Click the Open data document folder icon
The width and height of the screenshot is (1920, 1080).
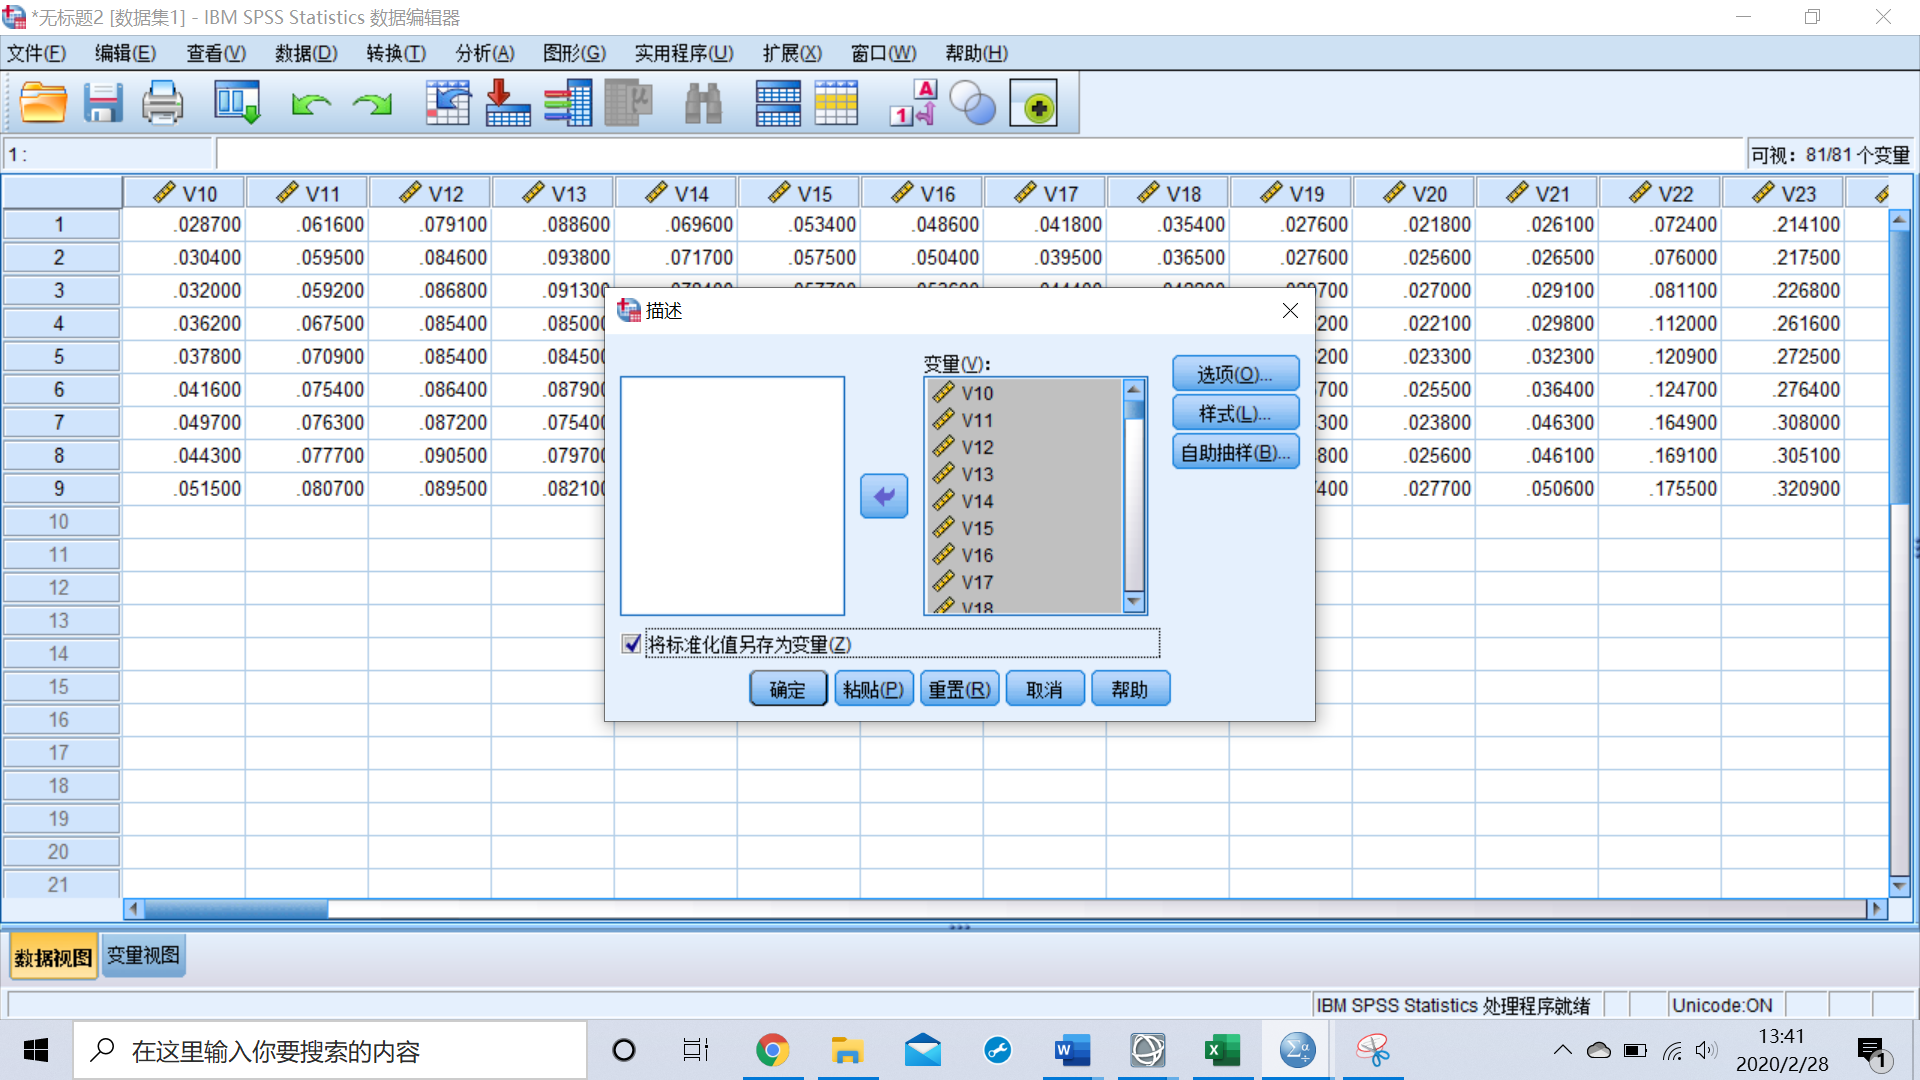pos(43,103)
